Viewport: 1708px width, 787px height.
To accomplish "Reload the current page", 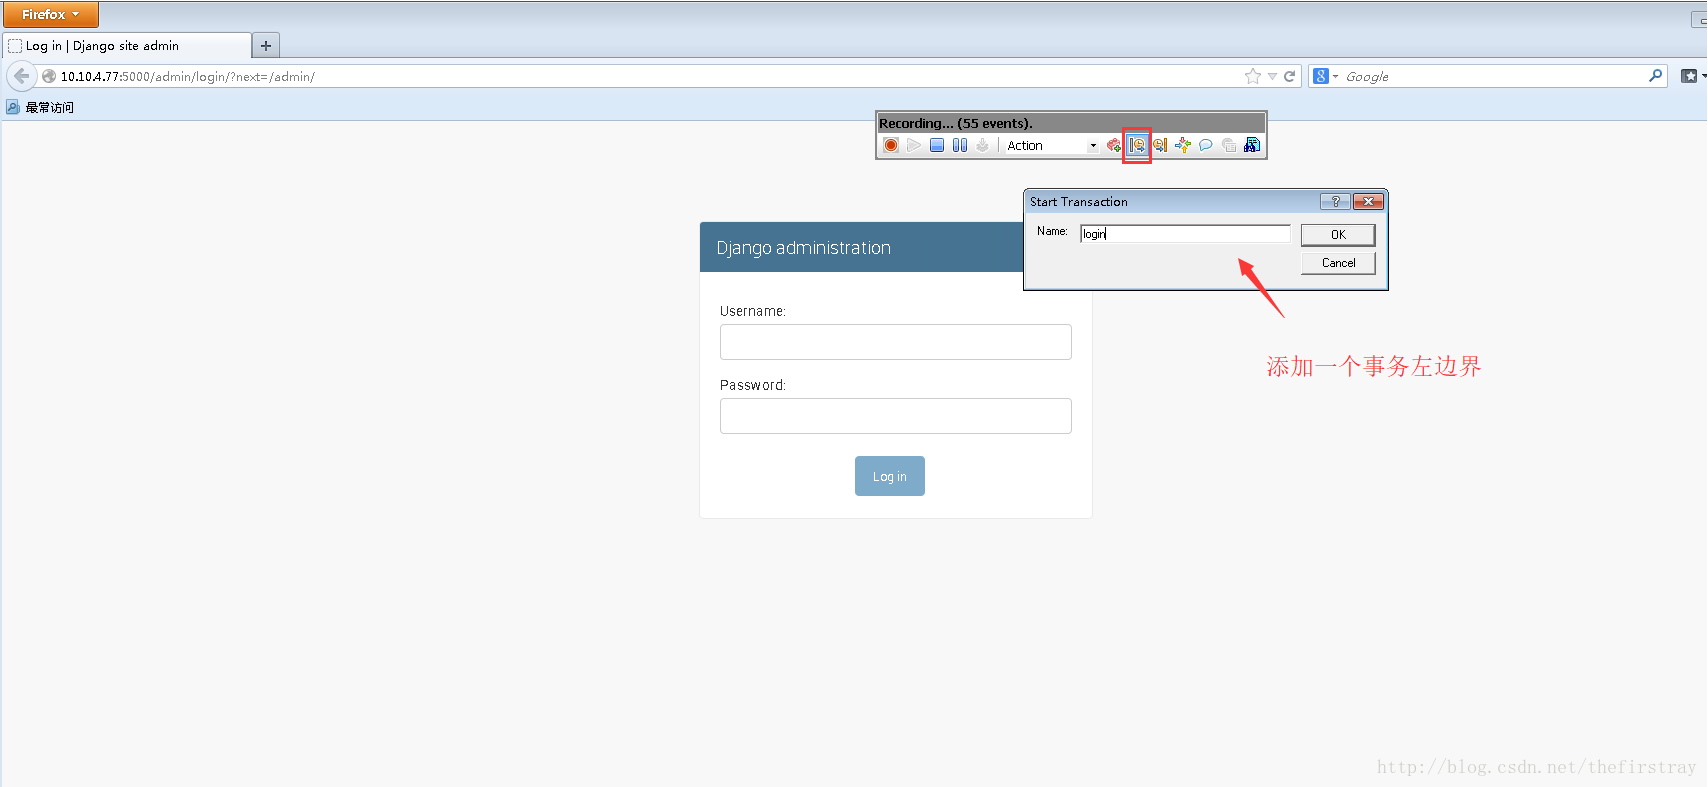I will 1290,76.
